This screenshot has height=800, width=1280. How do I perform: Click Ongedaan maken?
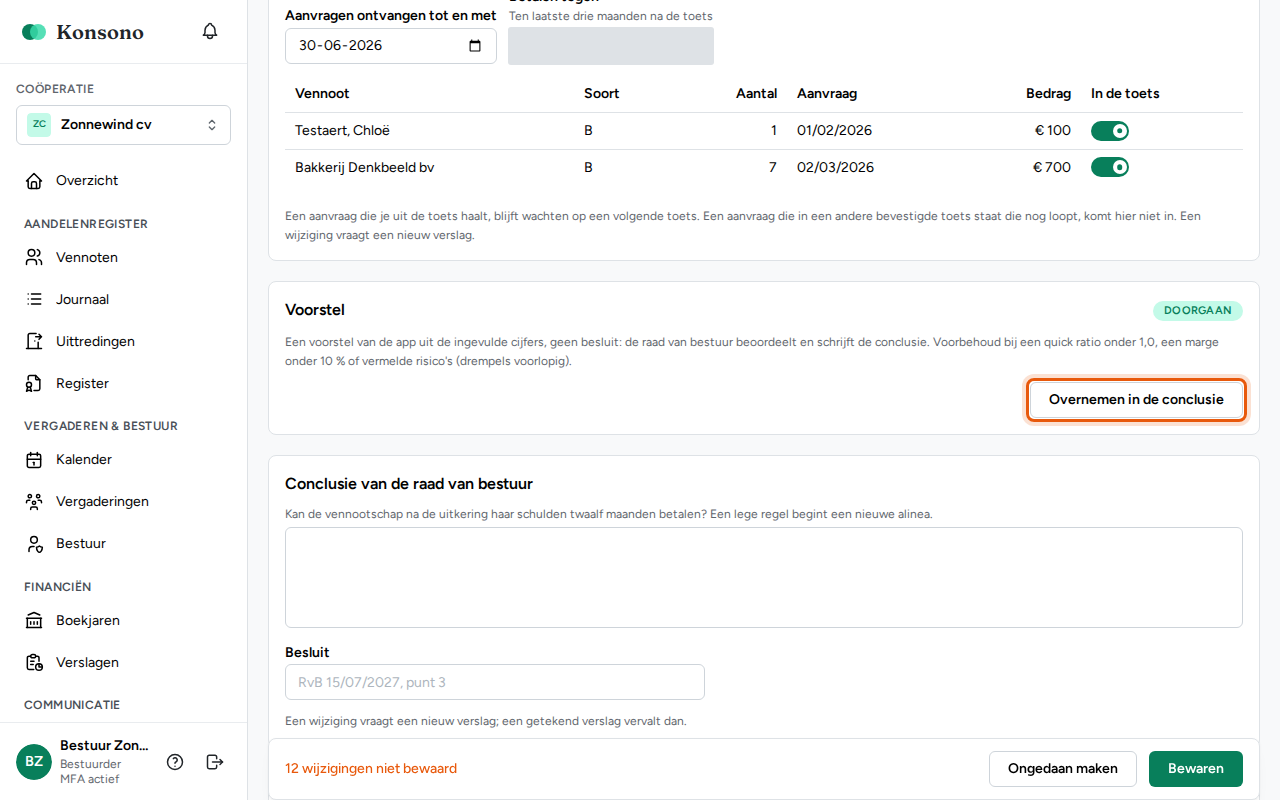1063,769
